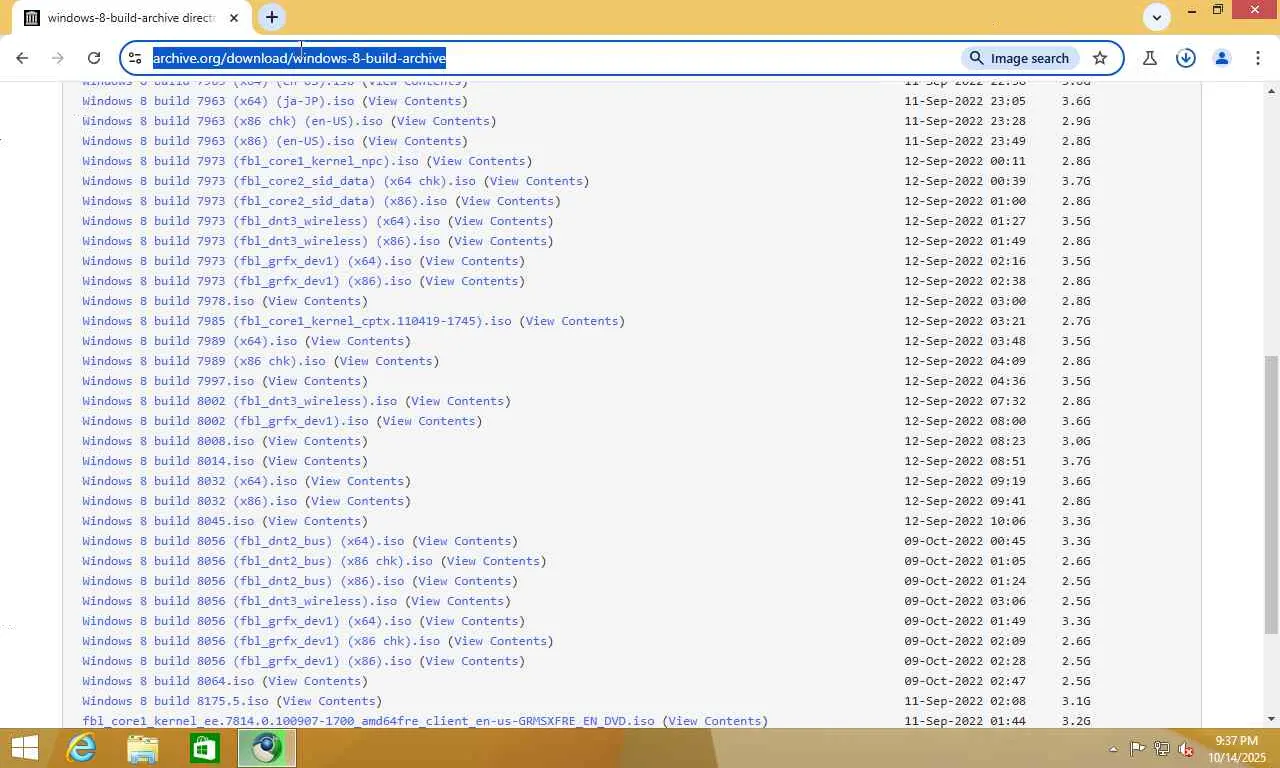Open Windows 8 build 7978.iso

click(168, 301)
